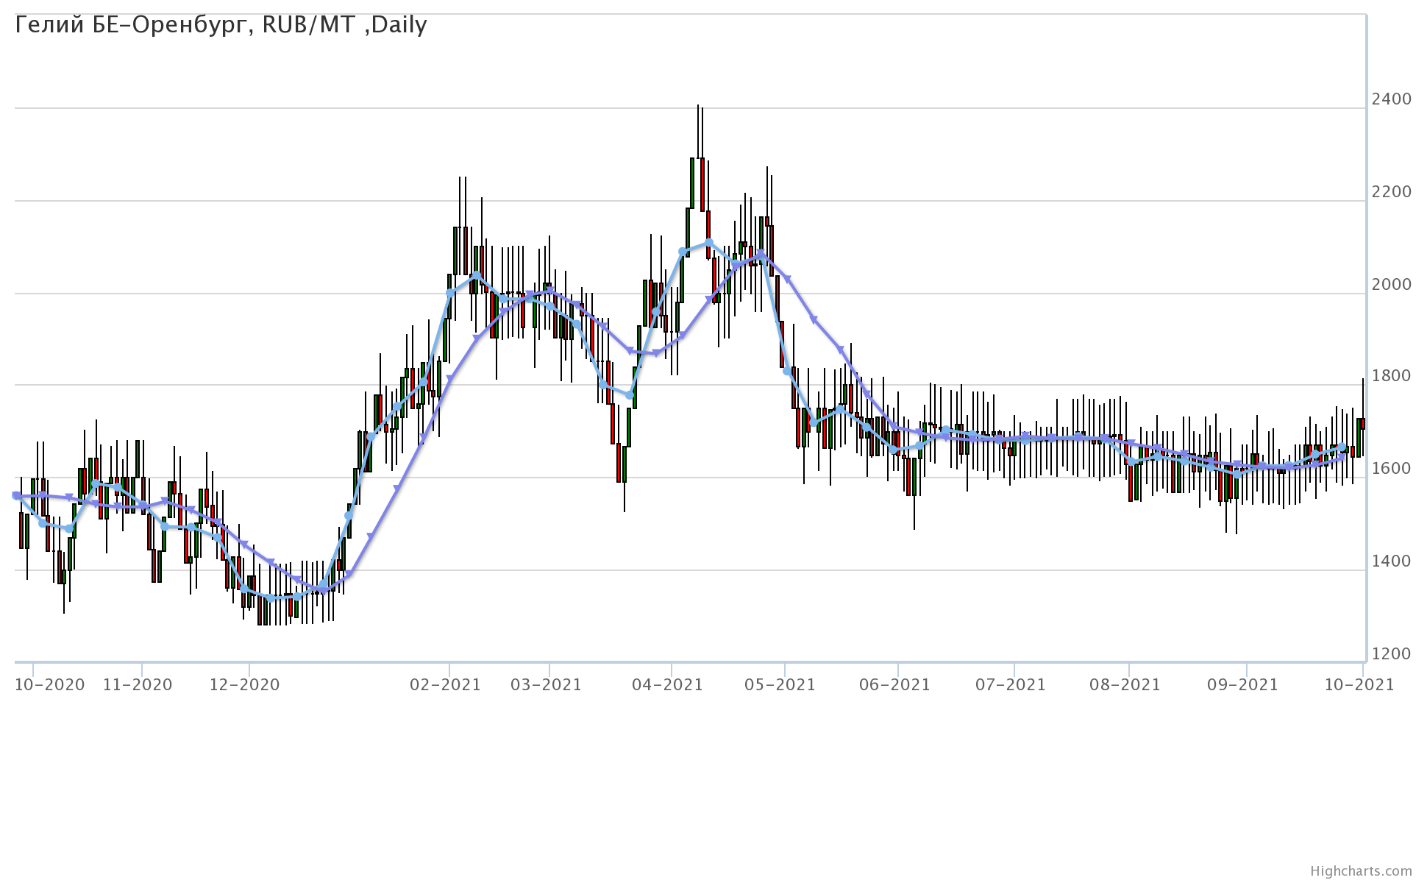Select the 11-2020 date axis label

click(138, 685)
